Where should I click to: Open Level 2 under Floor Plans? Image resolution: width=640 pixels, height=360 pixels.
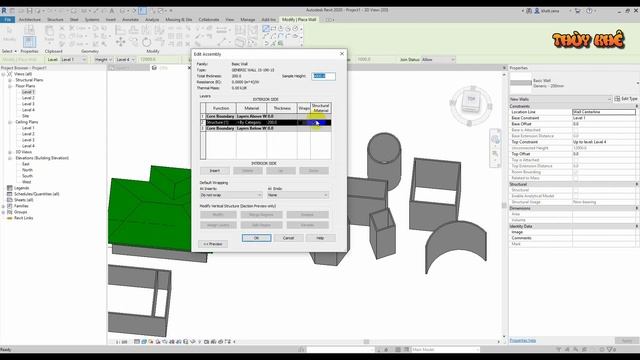[28, 98]
